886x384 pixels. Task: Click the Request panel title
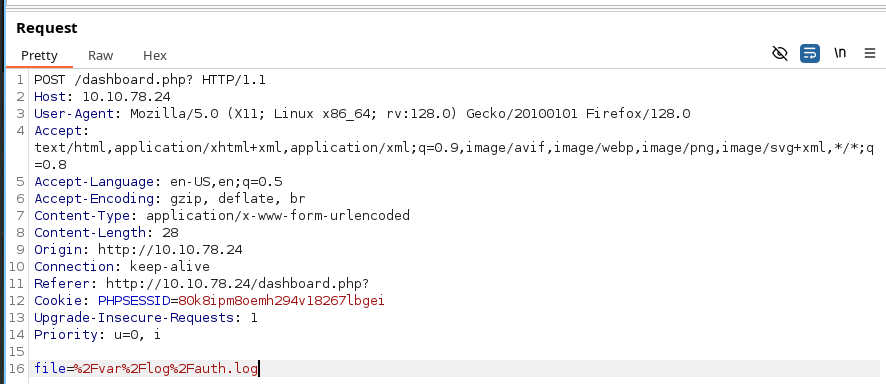46,28
